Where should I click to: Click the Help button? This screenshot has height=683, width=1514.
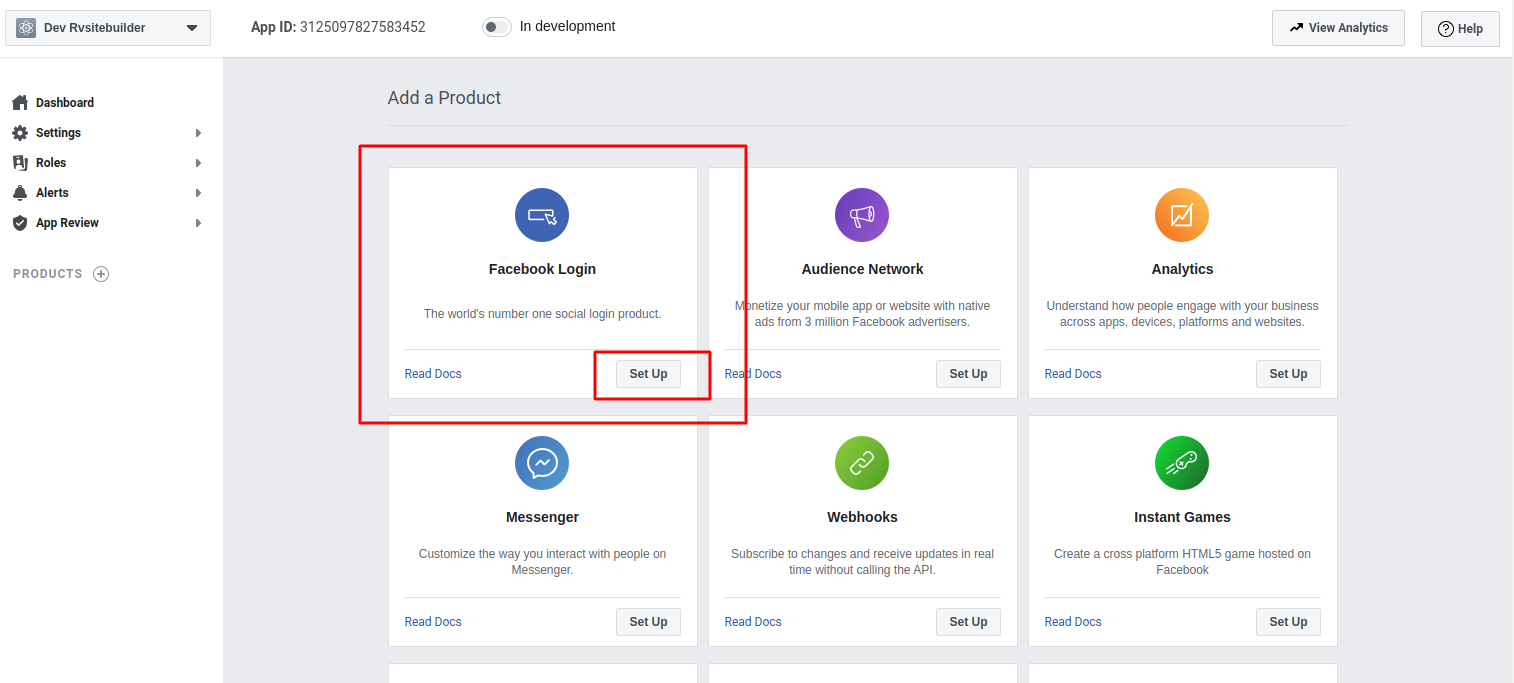[x=1460, y=29]
